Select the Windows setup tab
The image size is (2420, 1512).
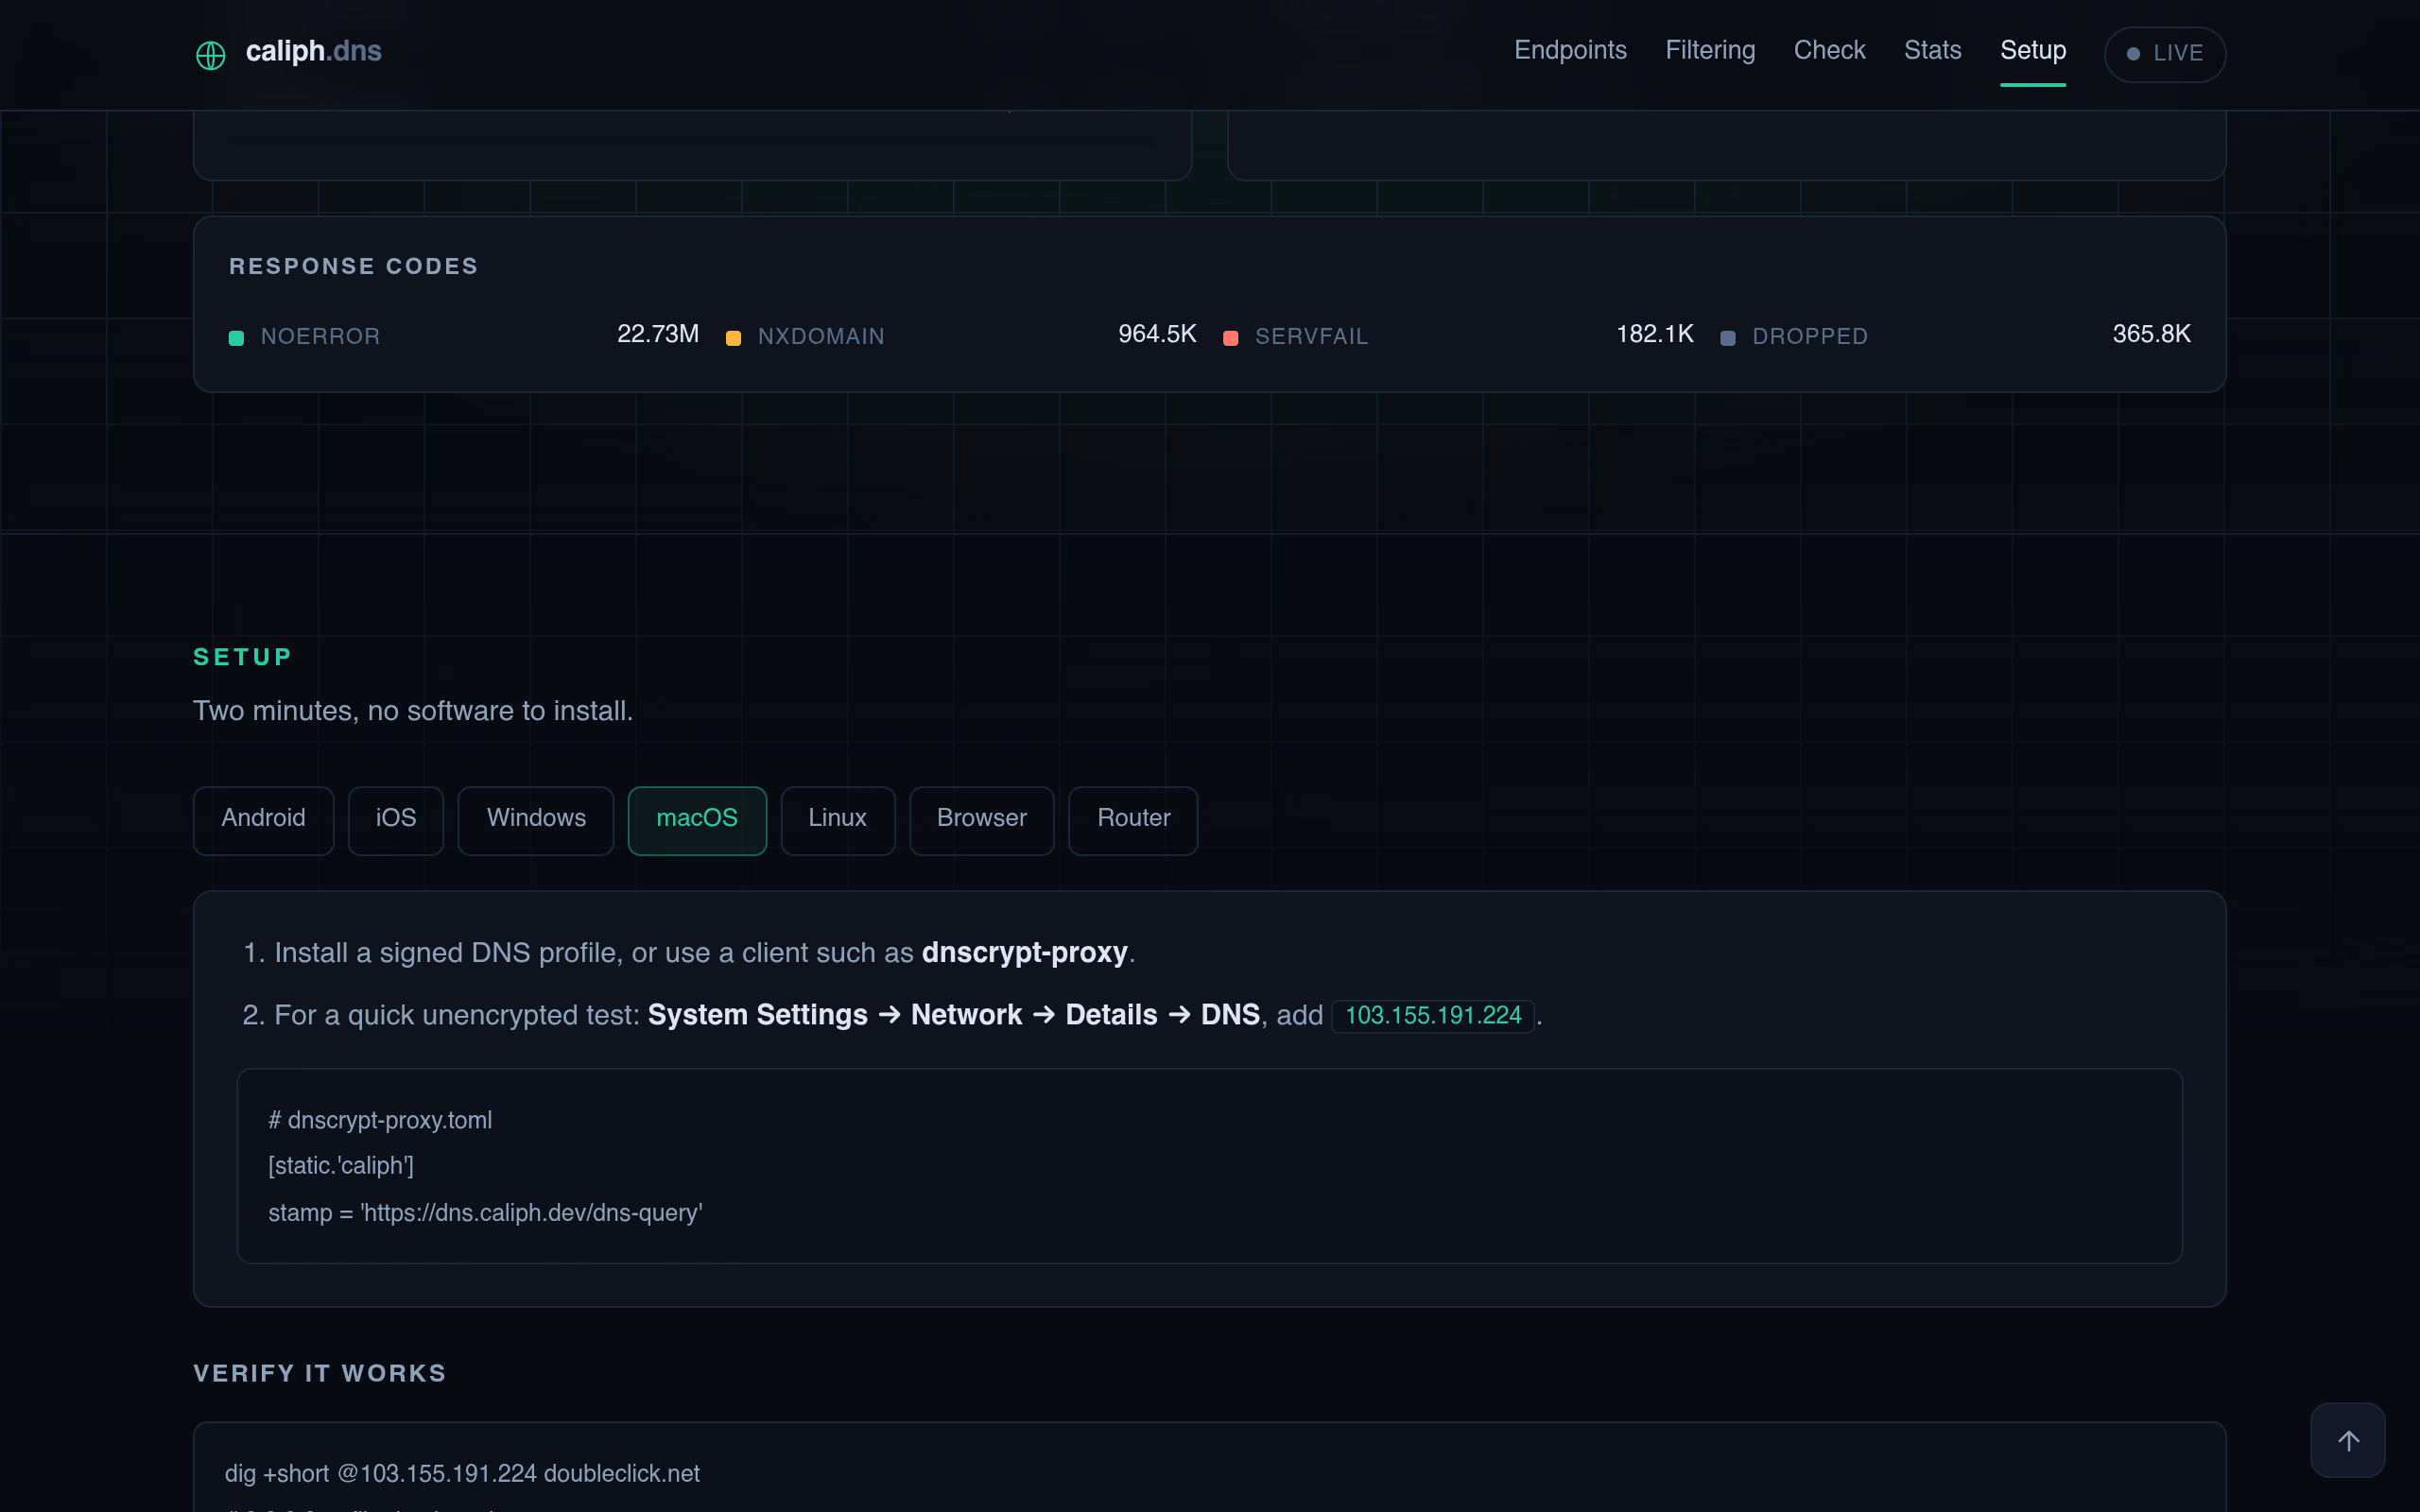point(536,820)
